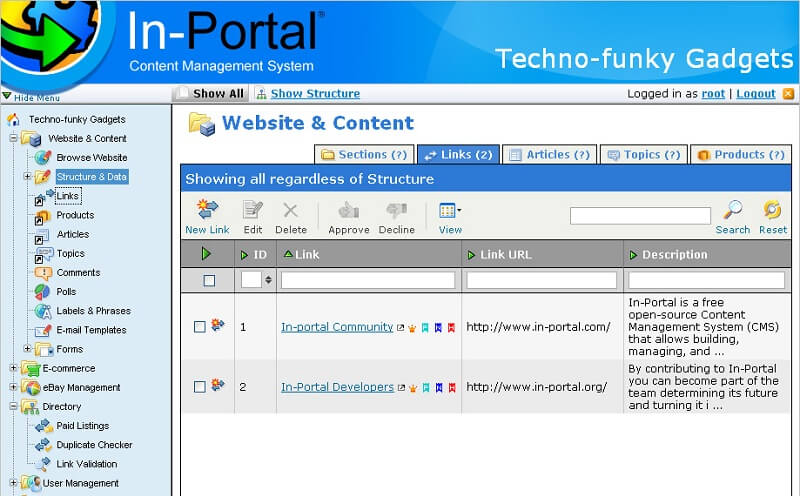
Task: Click the Link URL filter field
Action: (541, 280)
